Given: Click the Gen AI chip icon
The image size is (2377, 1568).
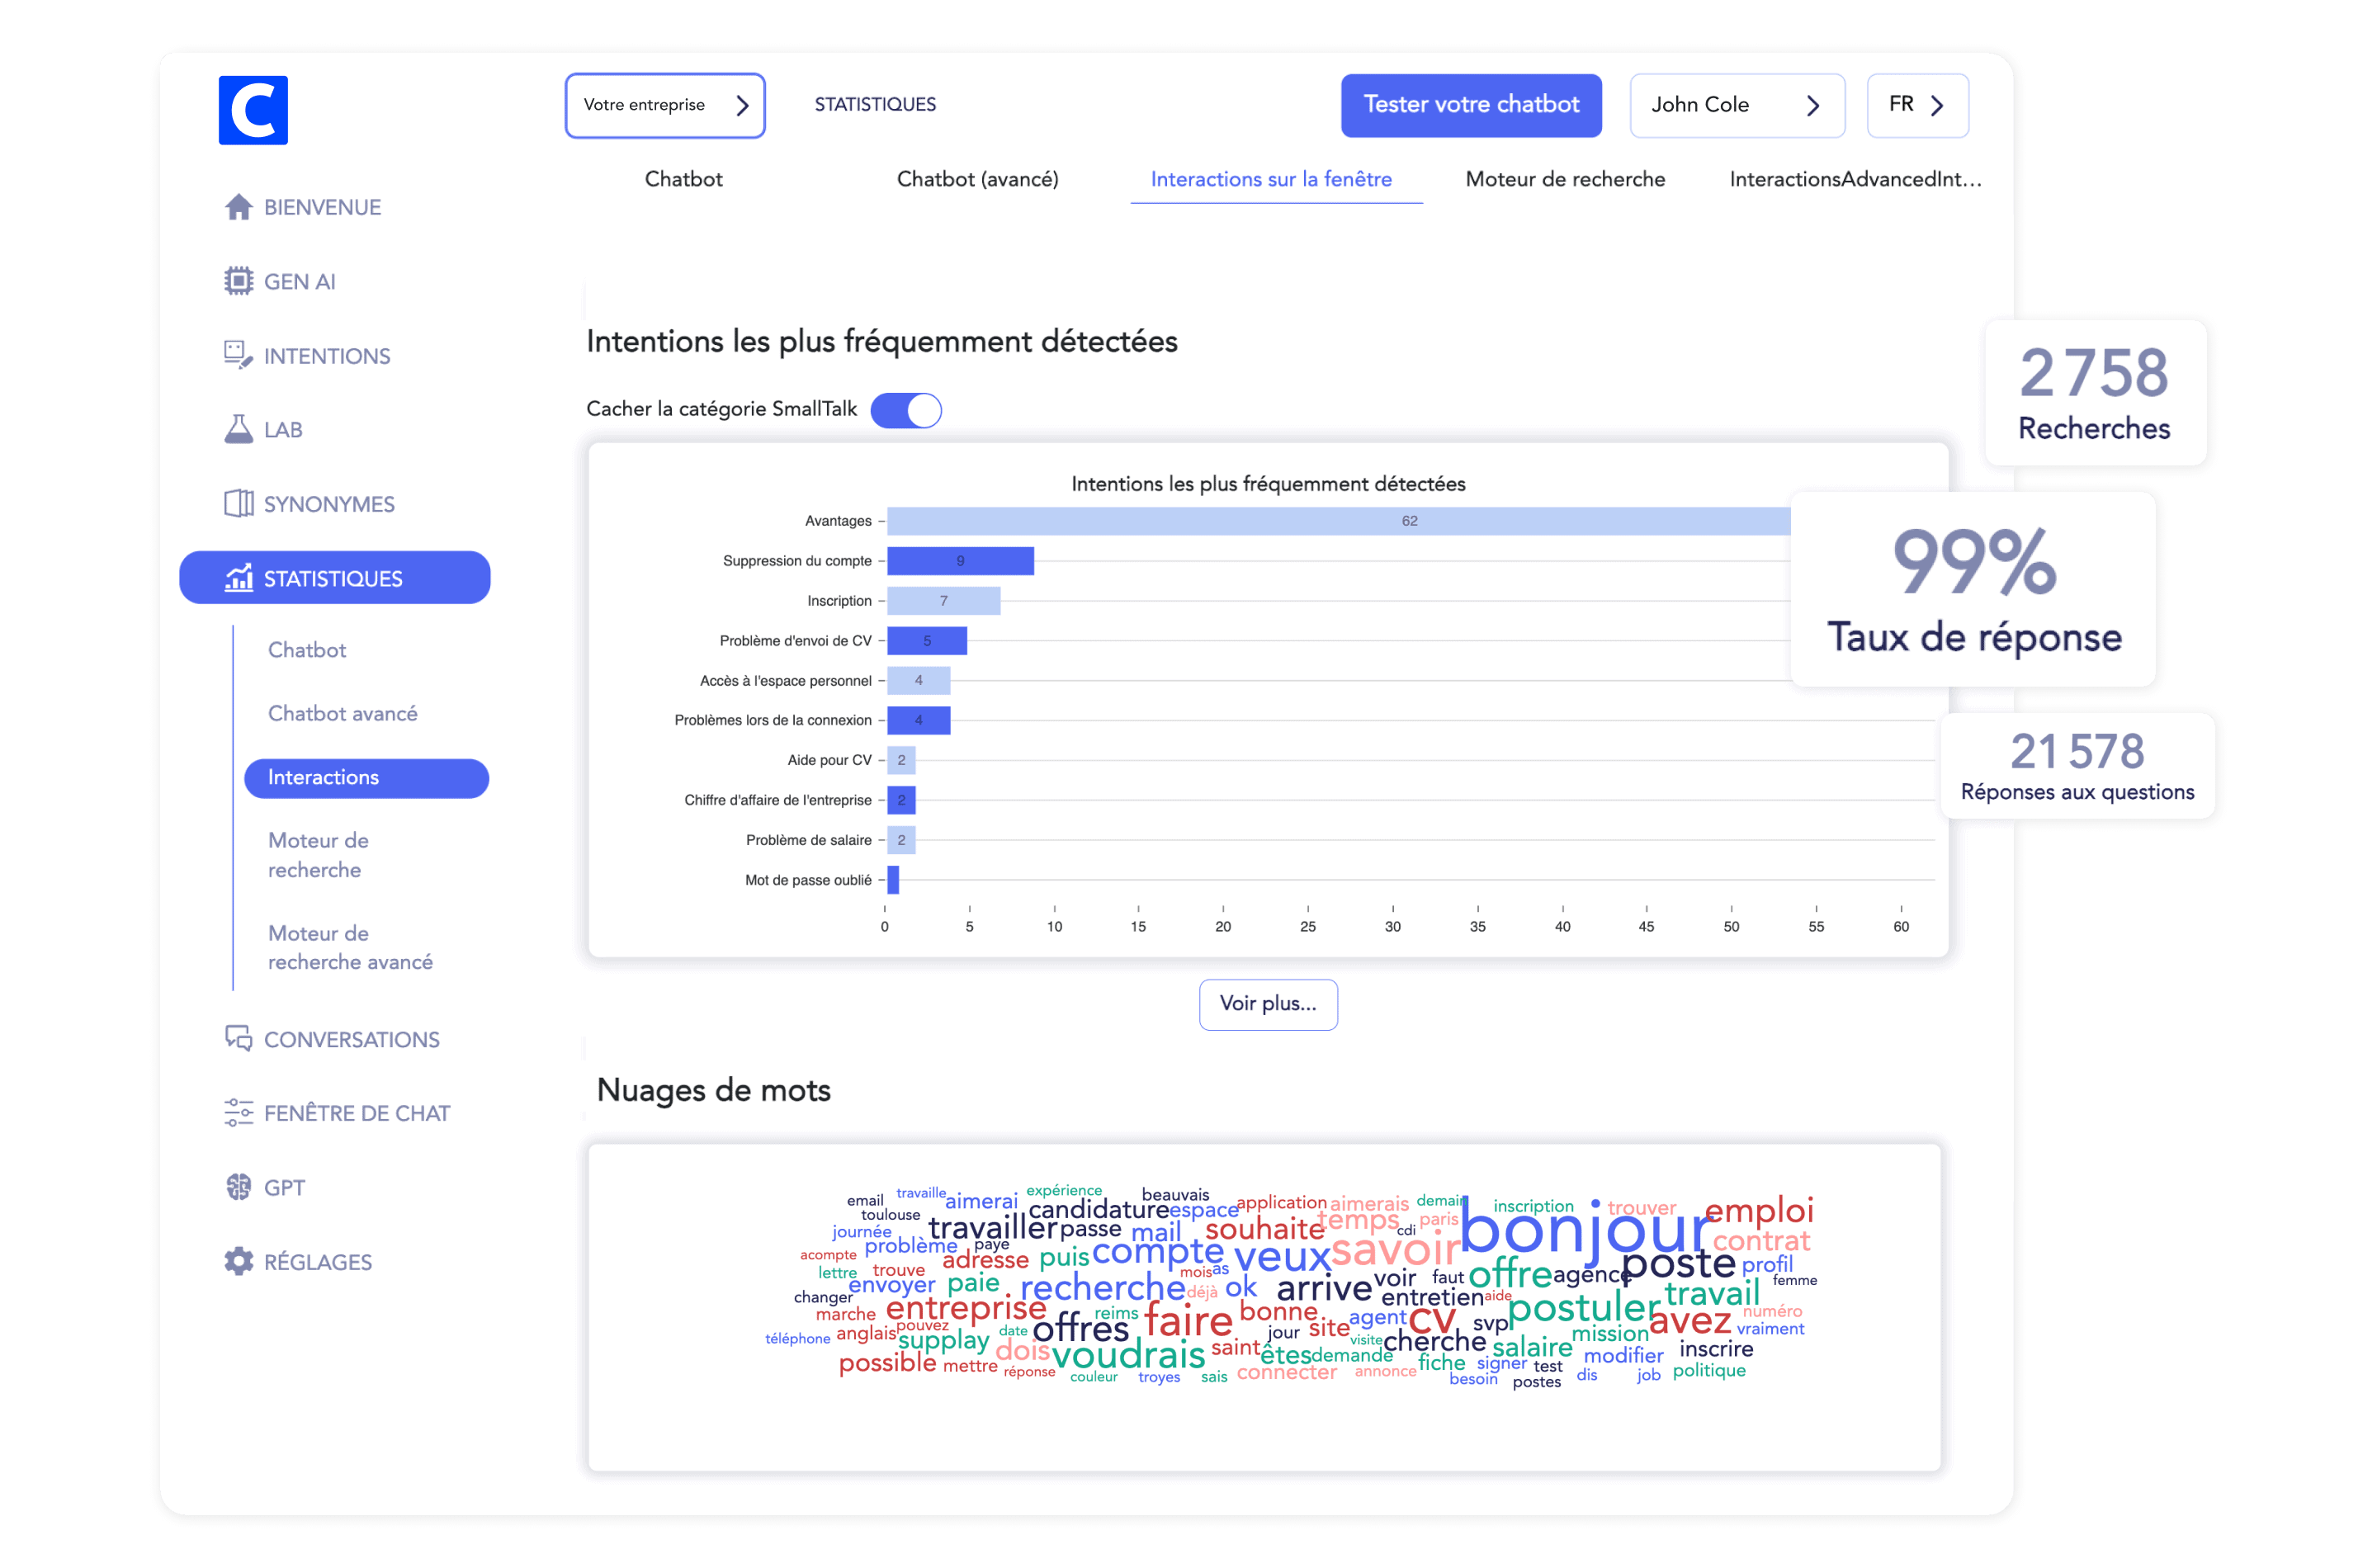Looking at the screenshot, I should click(238, 281).
